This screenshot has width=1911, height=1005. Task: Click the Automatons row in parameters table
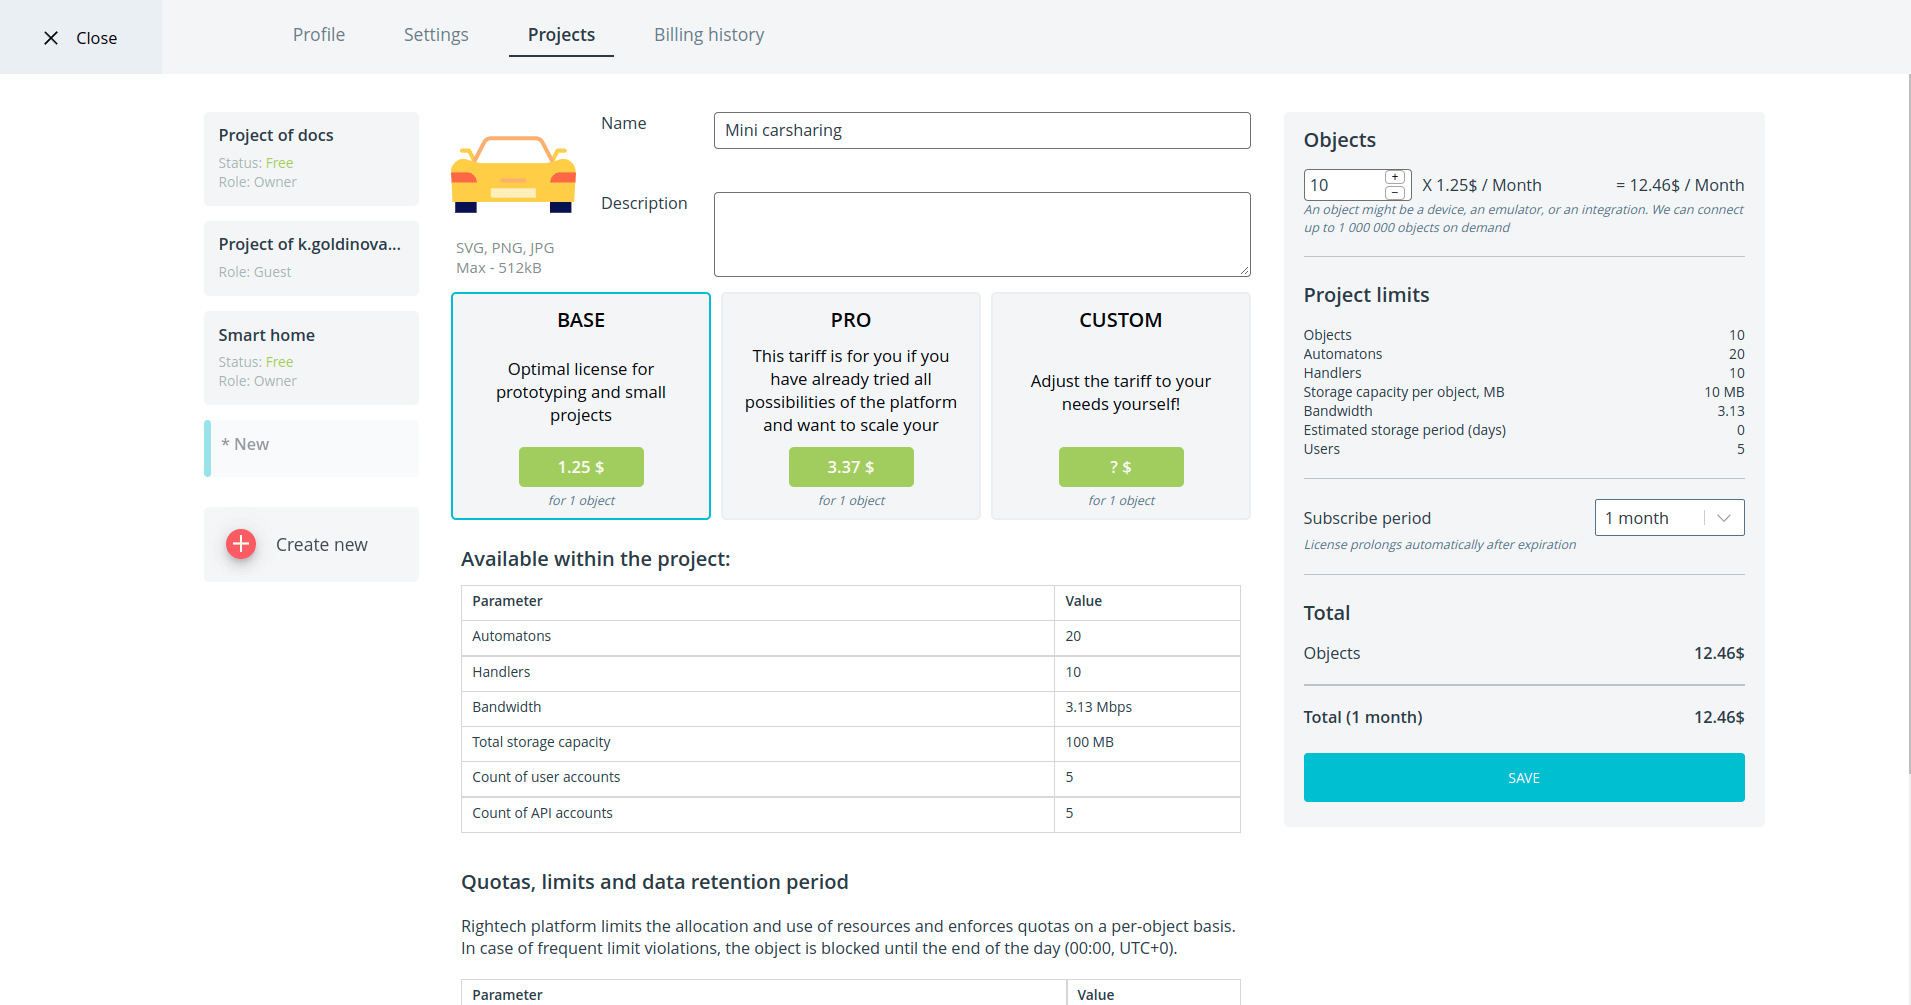pos(851,637)
